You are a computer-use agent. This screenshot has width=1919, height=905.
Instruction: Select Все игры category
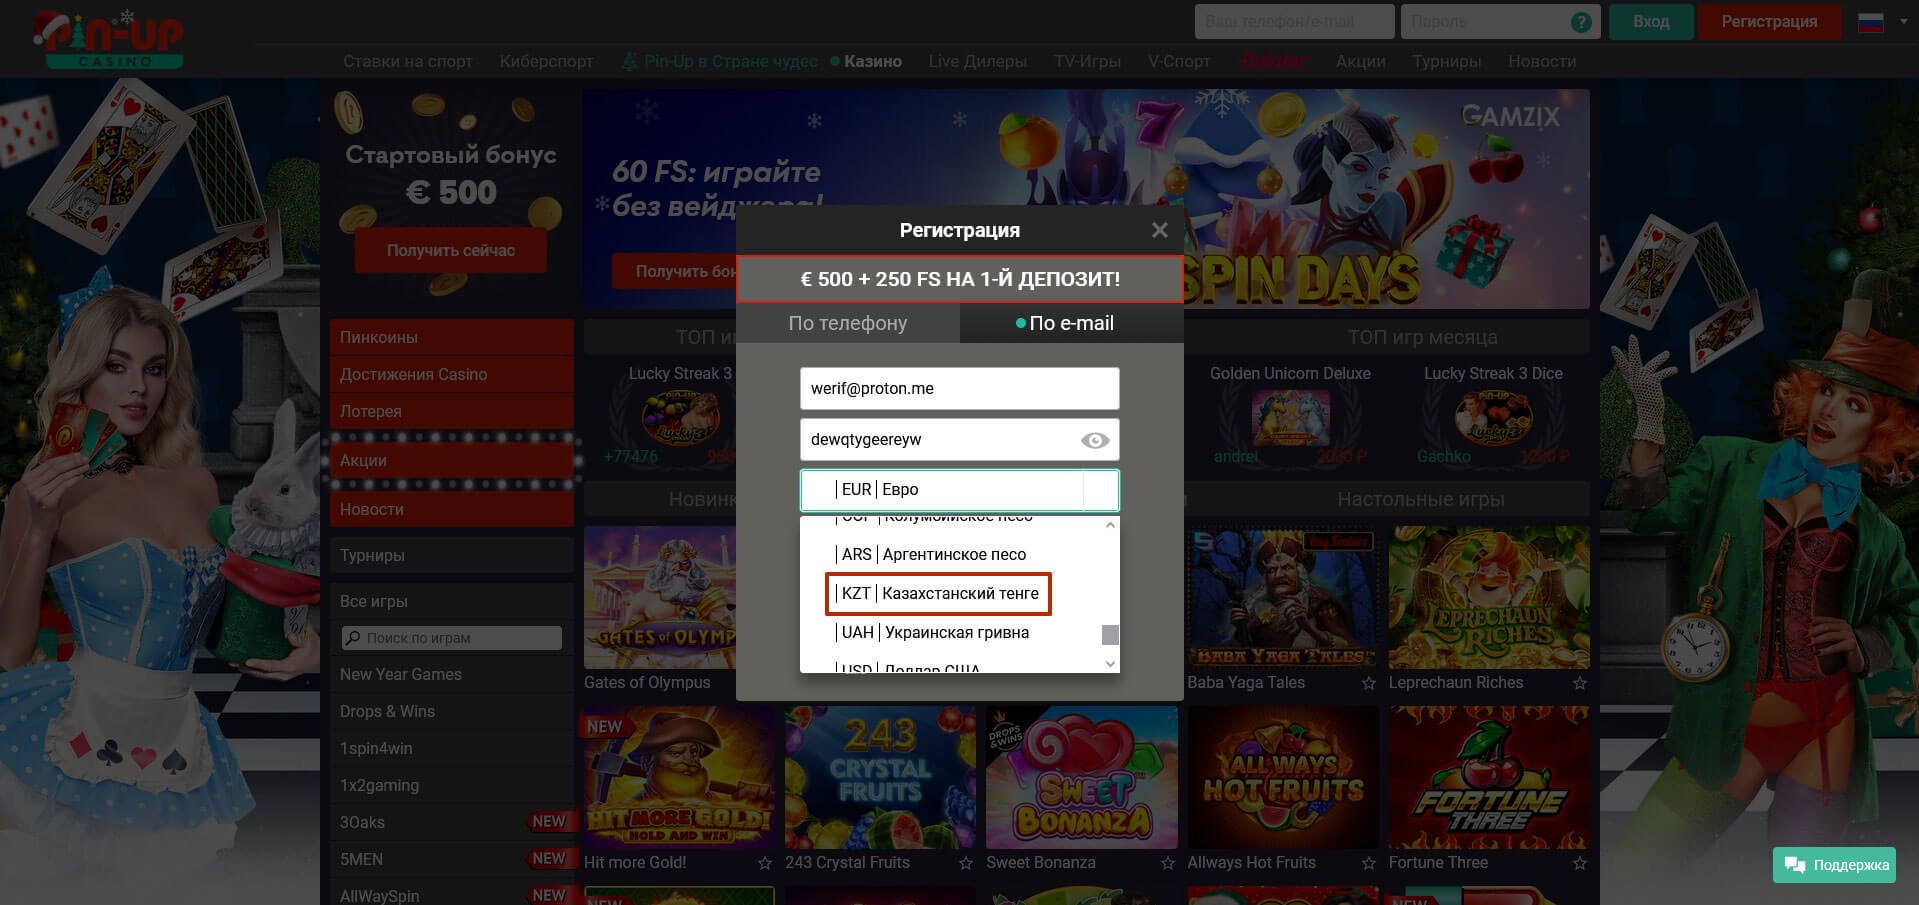pyautogui.click(x=452, y=602)
